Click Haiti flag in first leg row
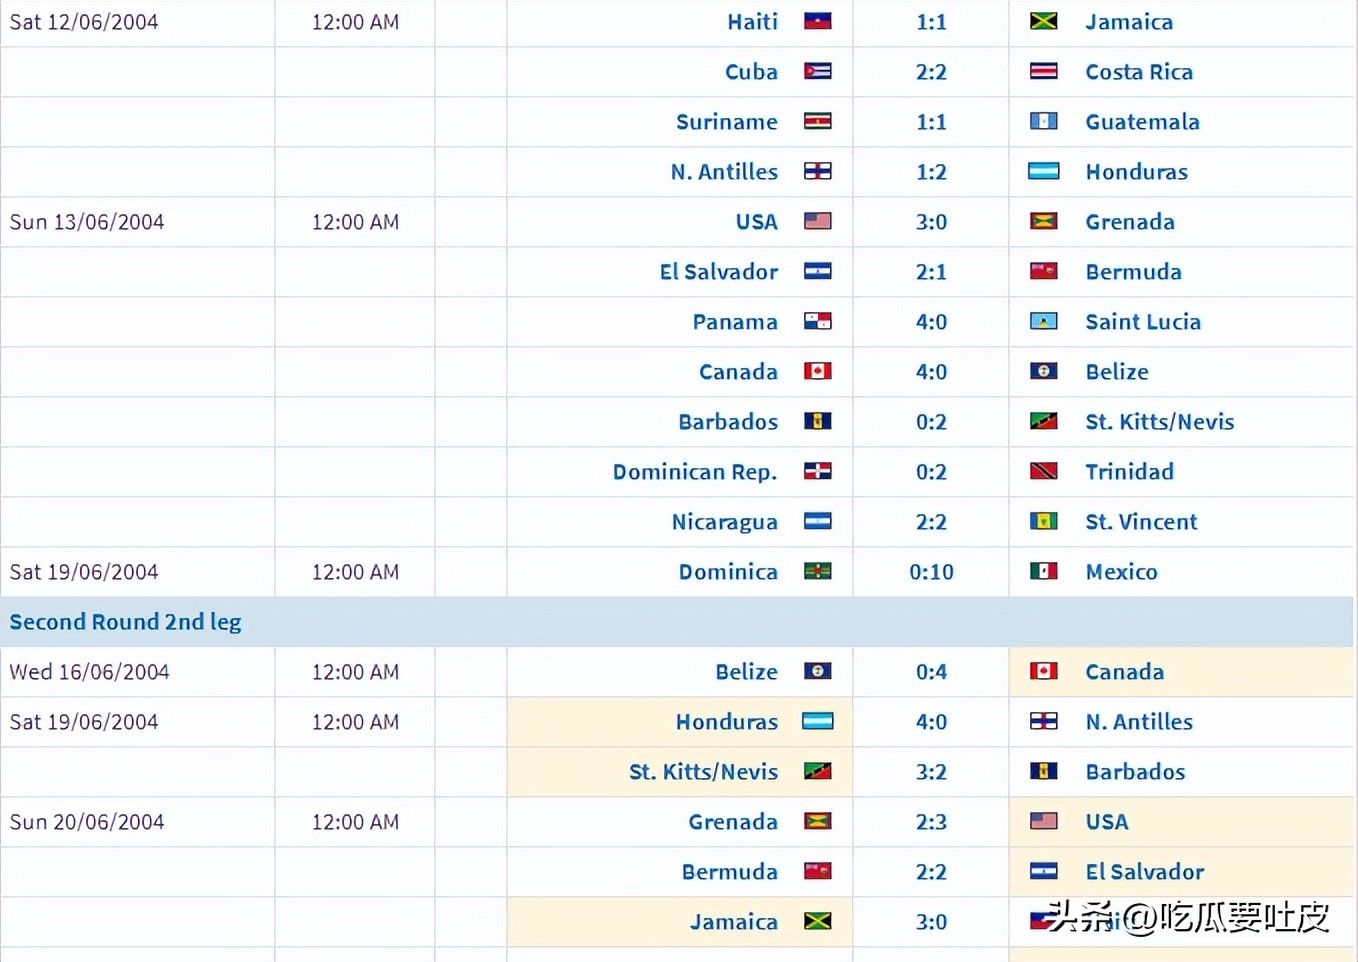Image resolution: width=1358 pixels, height=962 pixels. click(817, 21)
